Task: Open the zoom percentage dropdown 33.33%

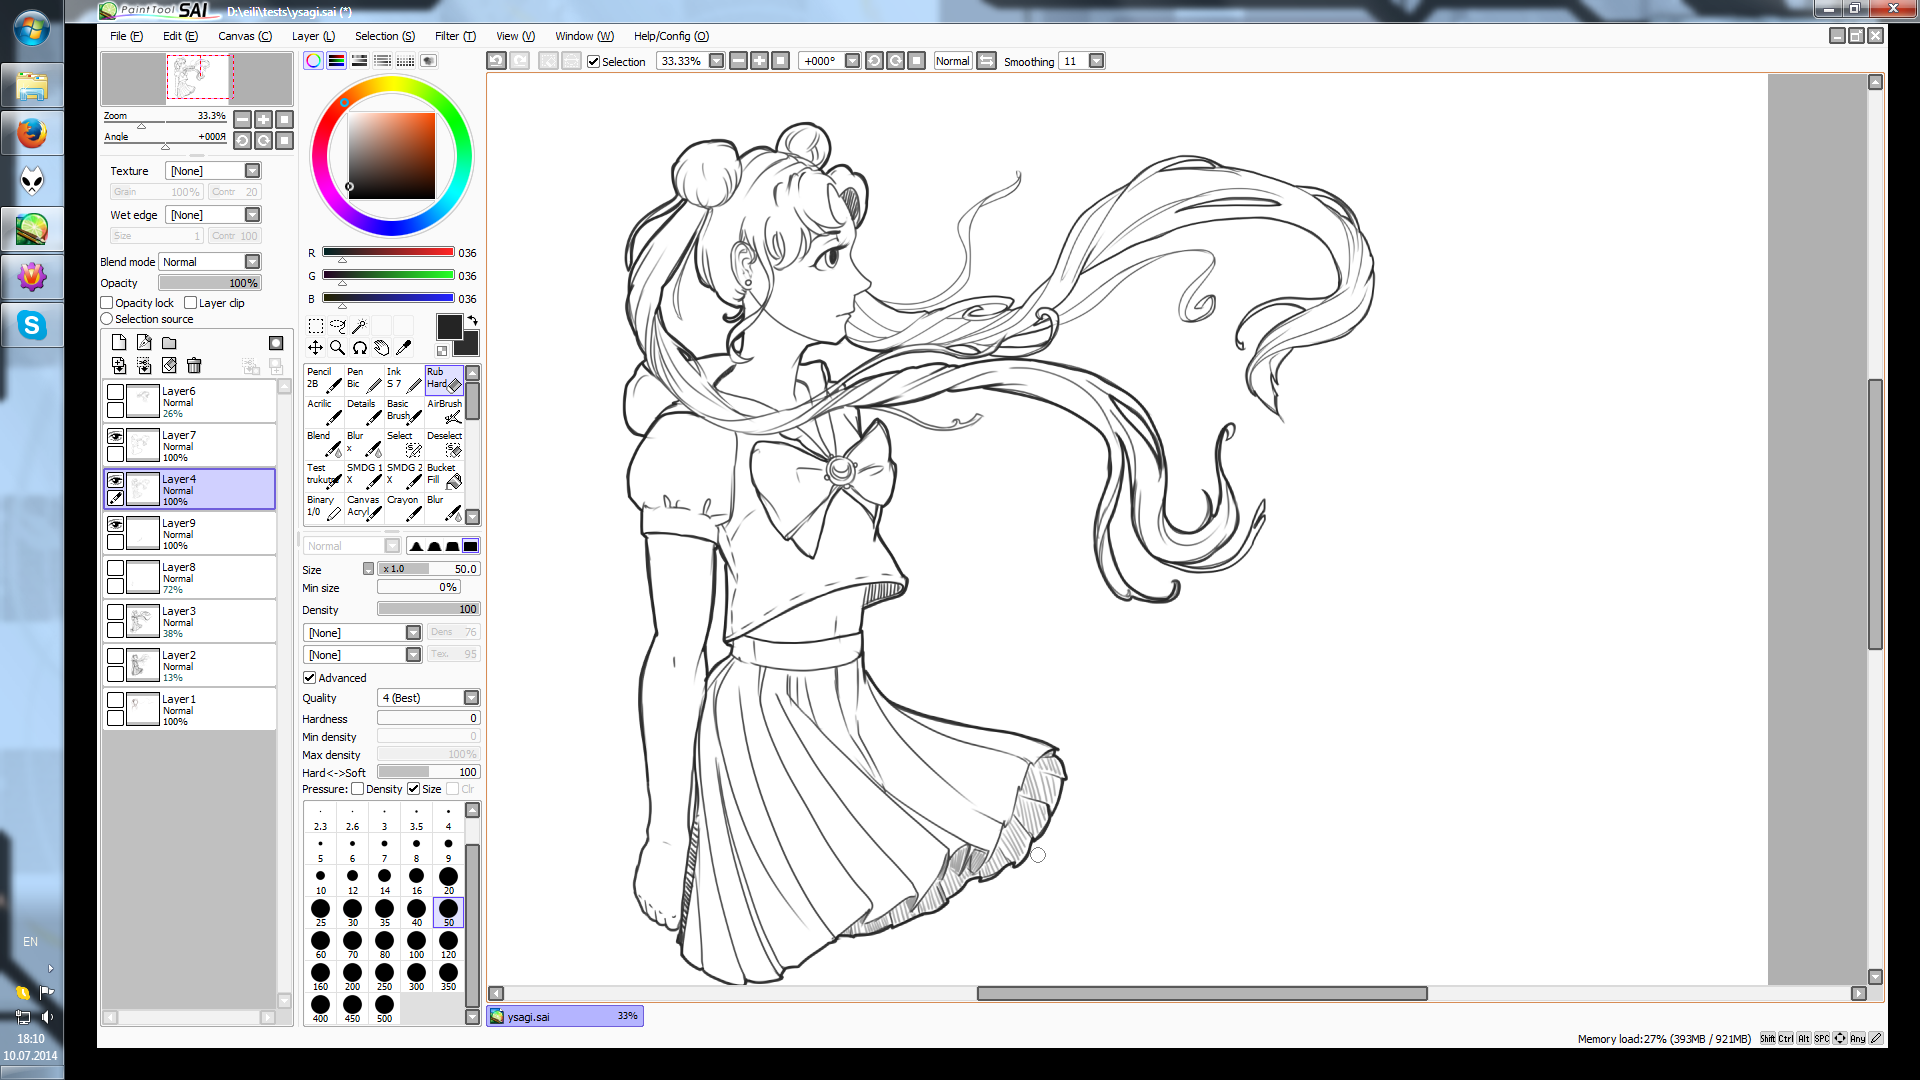Action: pos(717,61)
